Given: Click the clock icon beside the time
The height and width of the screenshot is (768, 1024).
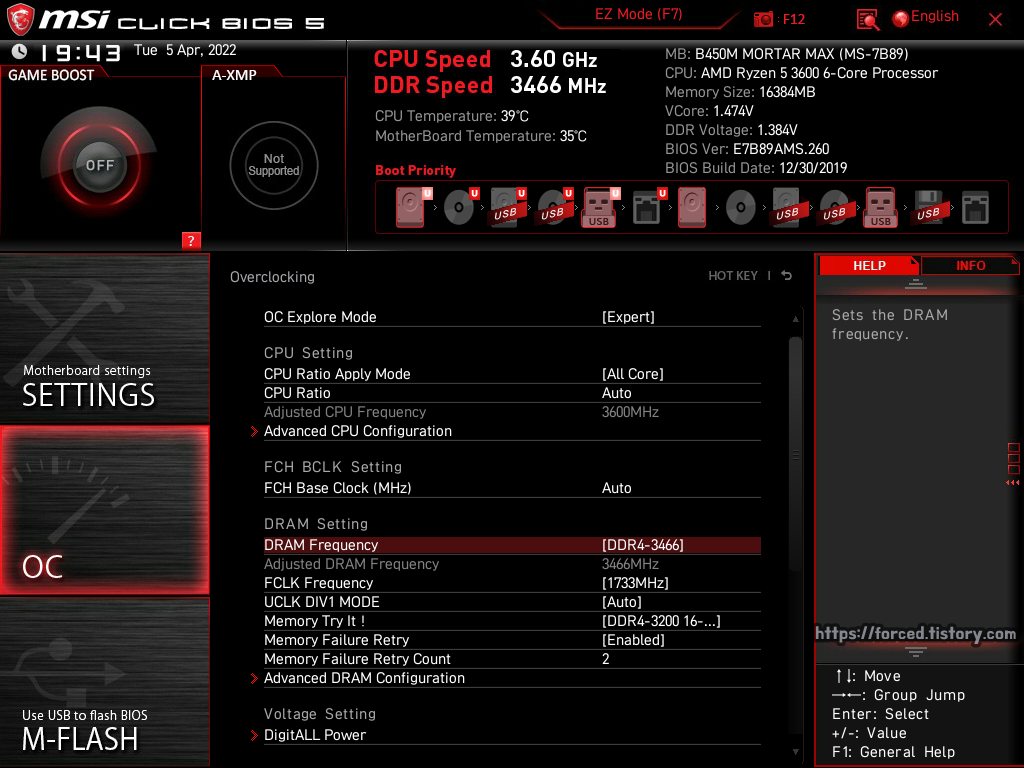Looking at the screenshot, I should click(20, 51).
